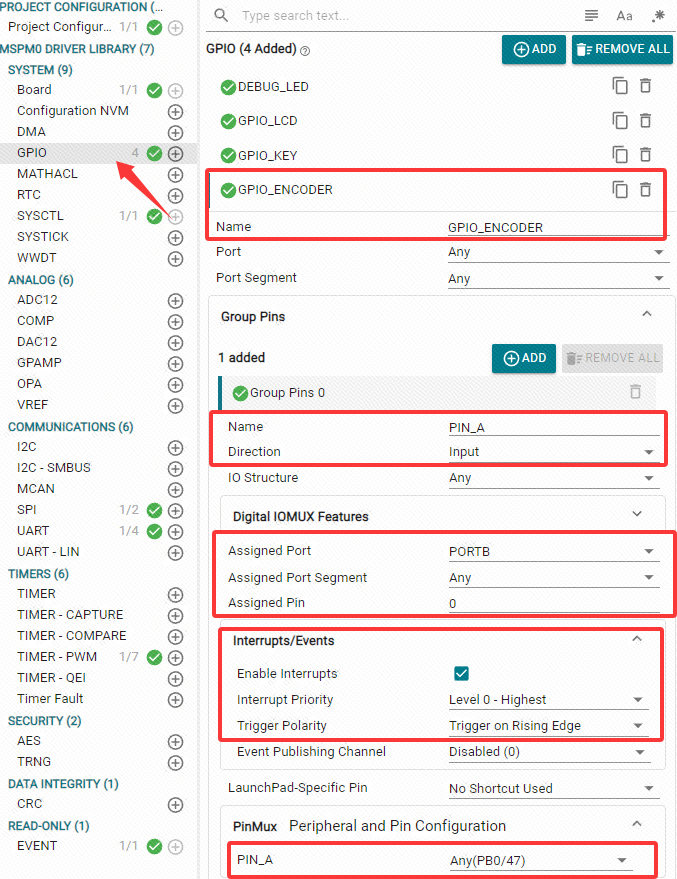677x879 pixels.
Task: Select SYSCTL in the module list
Action: (x=40, y=216)
